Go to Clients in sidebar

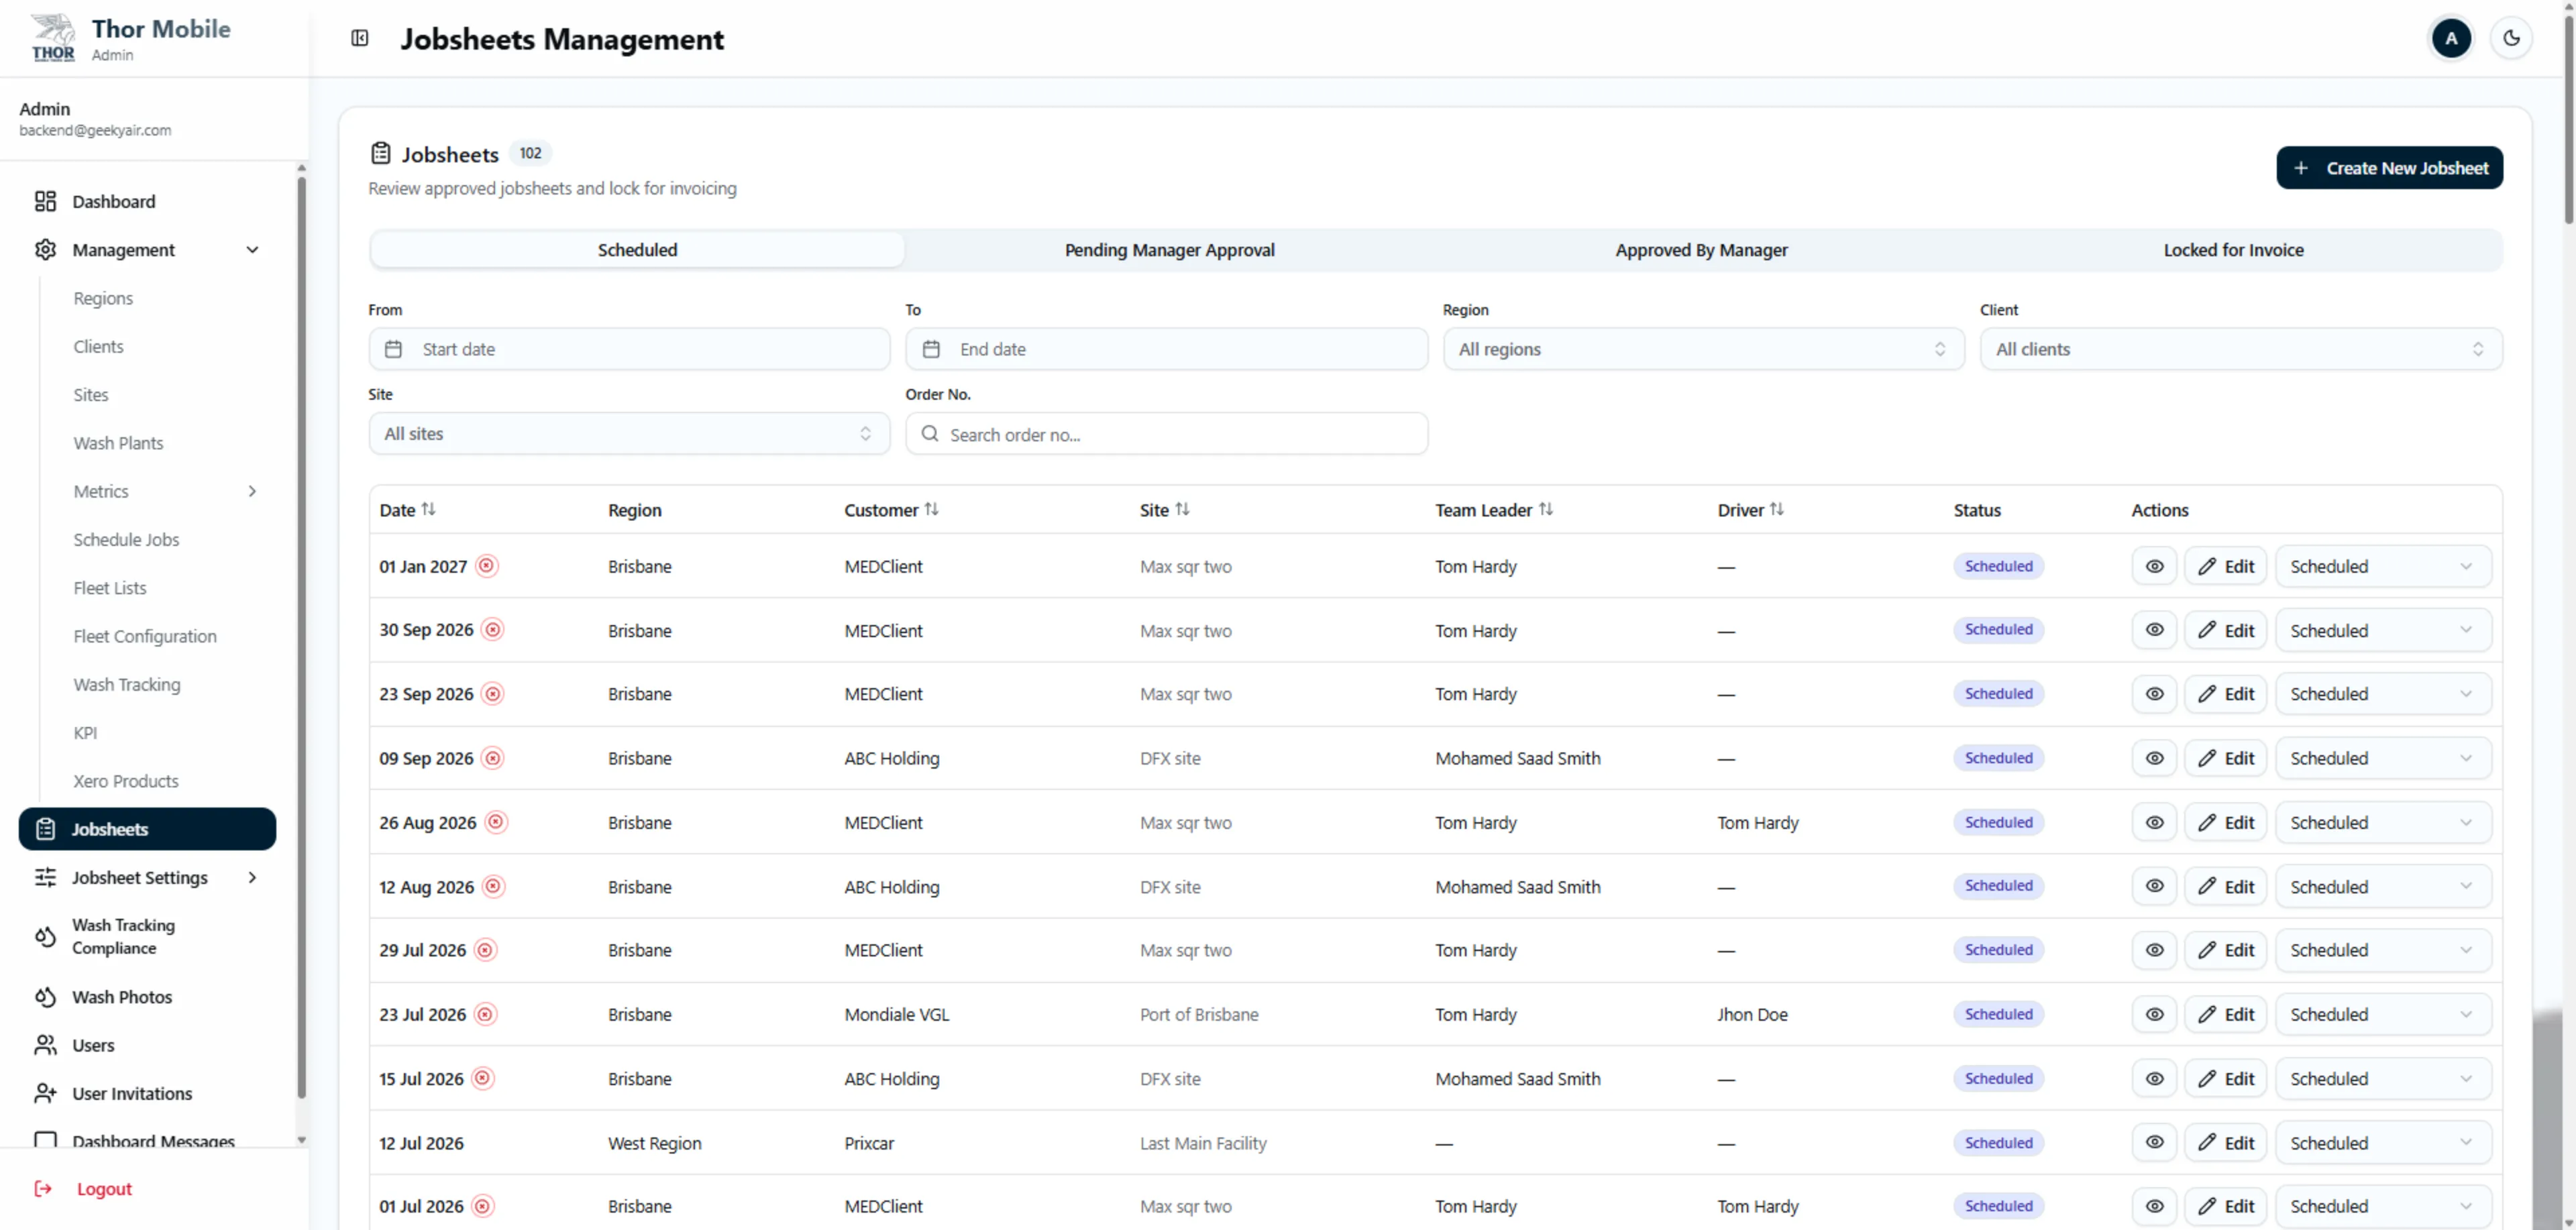click(x=98, y=346)
